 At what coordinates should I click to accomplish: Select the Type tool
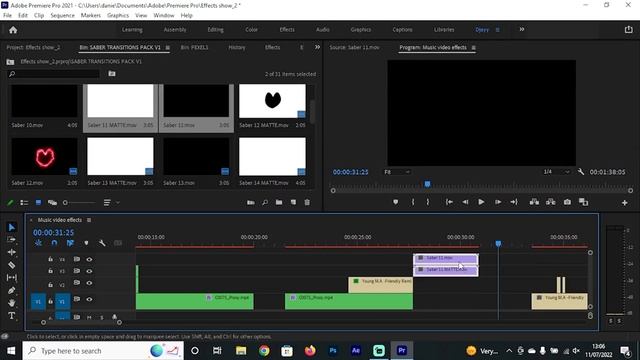pyautogui.click(x=11, y=316)
